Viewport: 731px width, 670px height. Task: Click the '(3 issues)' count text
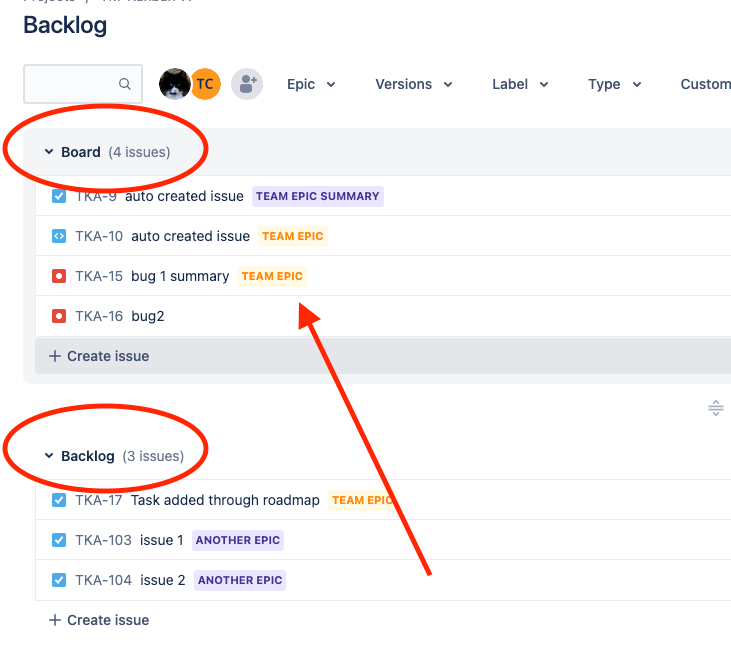(153, 456)
